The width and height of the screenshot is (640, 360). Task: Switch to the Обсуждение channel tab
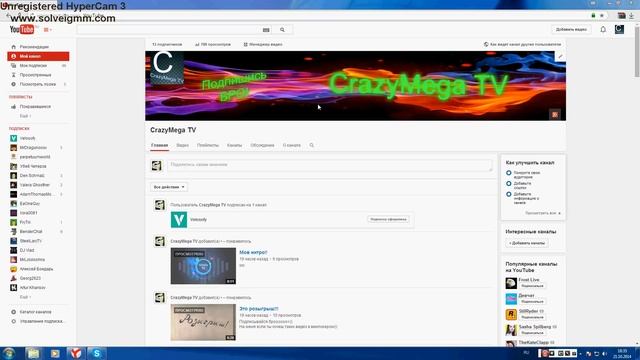(x=262, y=145)
